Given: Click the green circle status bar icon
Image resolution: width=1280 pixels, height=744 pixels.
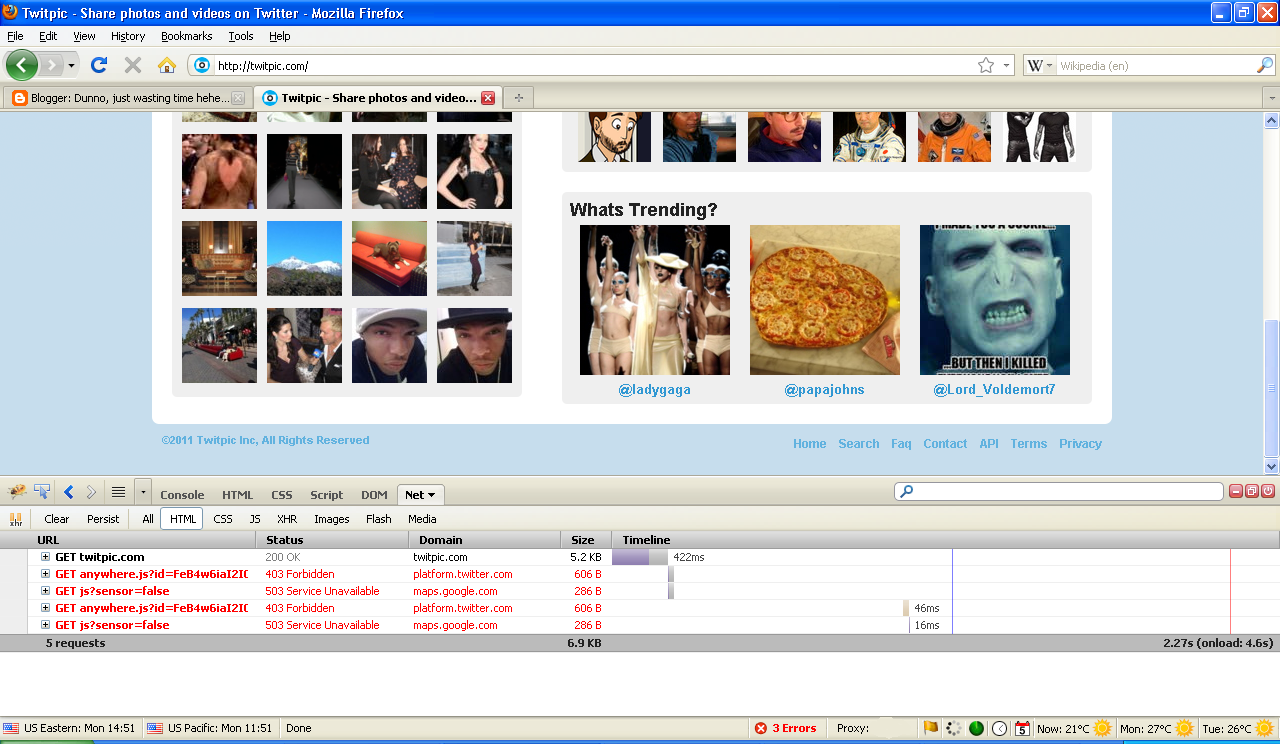Looking at the screenshot, I should (x=976, y=728).
